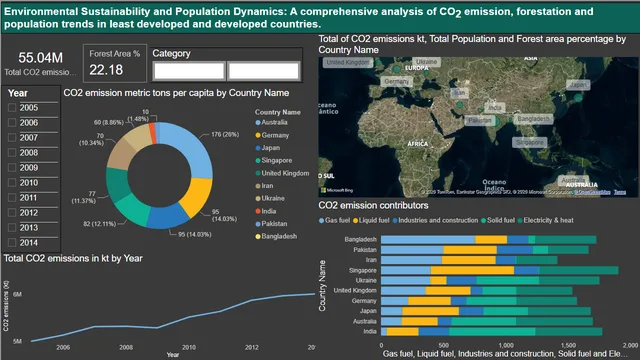Click the Country Name legend heading
640x360 pixels.
[278, 112]
